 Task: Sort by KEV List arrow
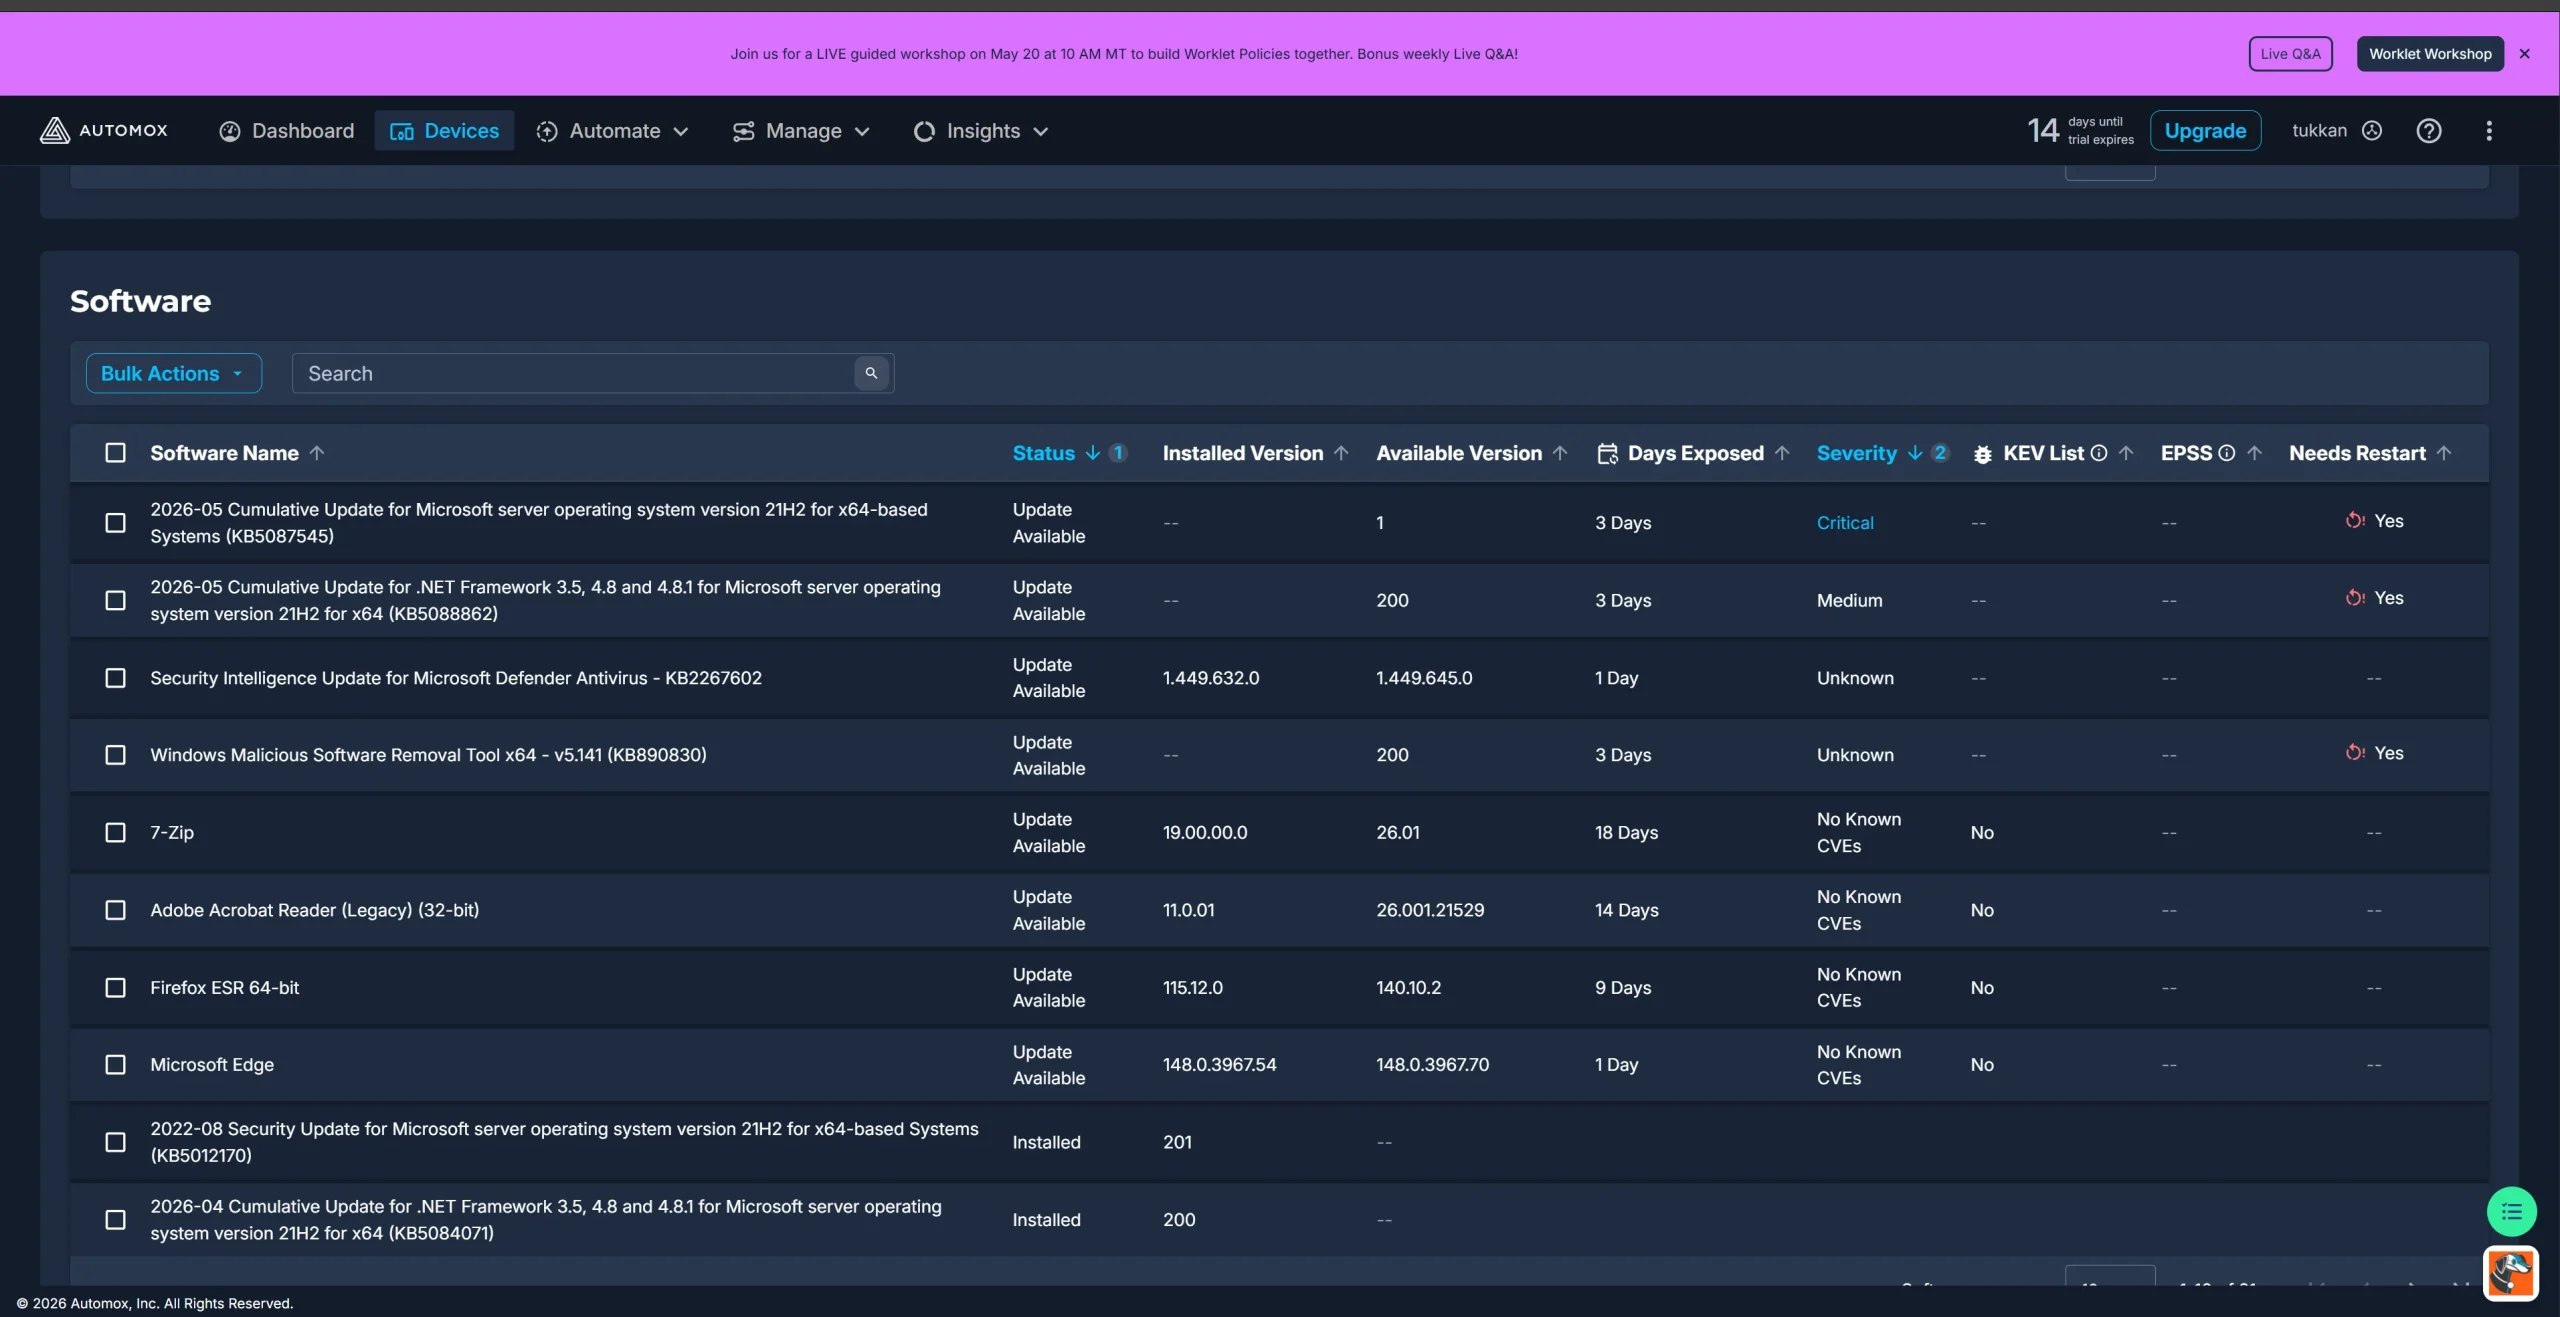pos(2126,453)
